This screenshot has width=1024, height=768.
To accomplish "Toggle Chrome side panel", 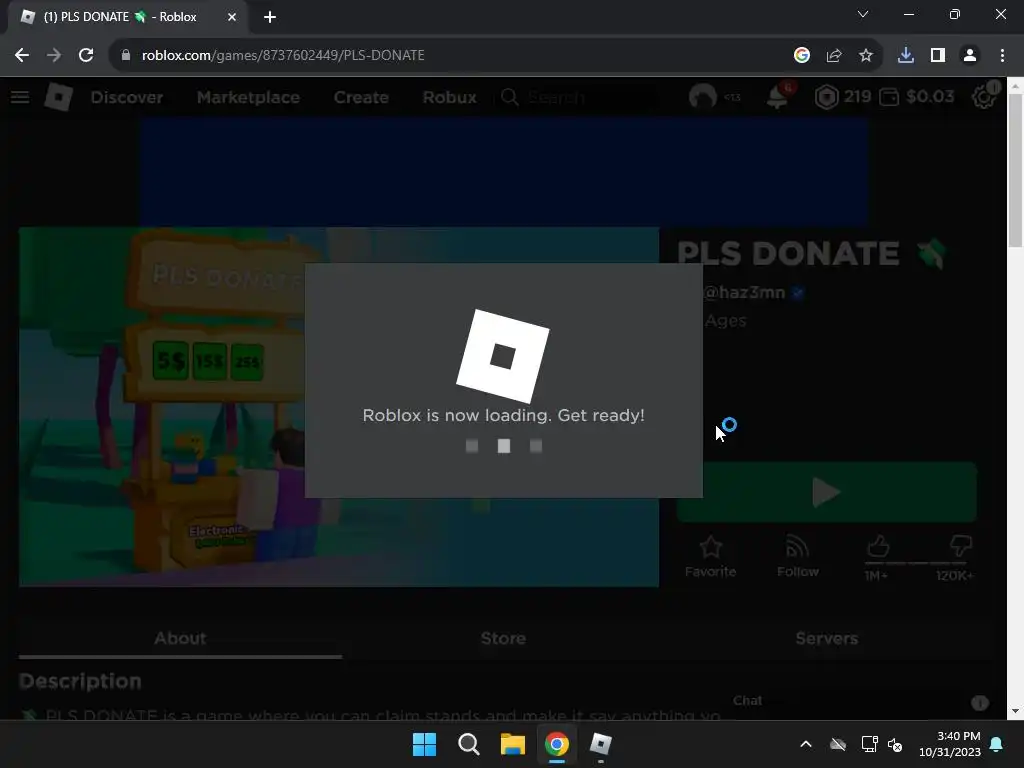I will point(938,56).
